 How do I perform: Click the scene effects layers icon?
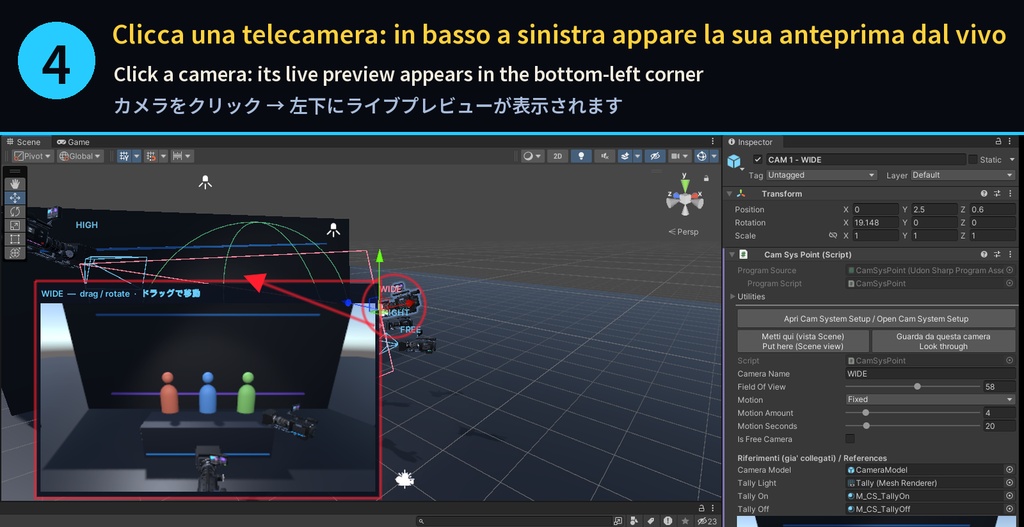click(x=625, y=156)
